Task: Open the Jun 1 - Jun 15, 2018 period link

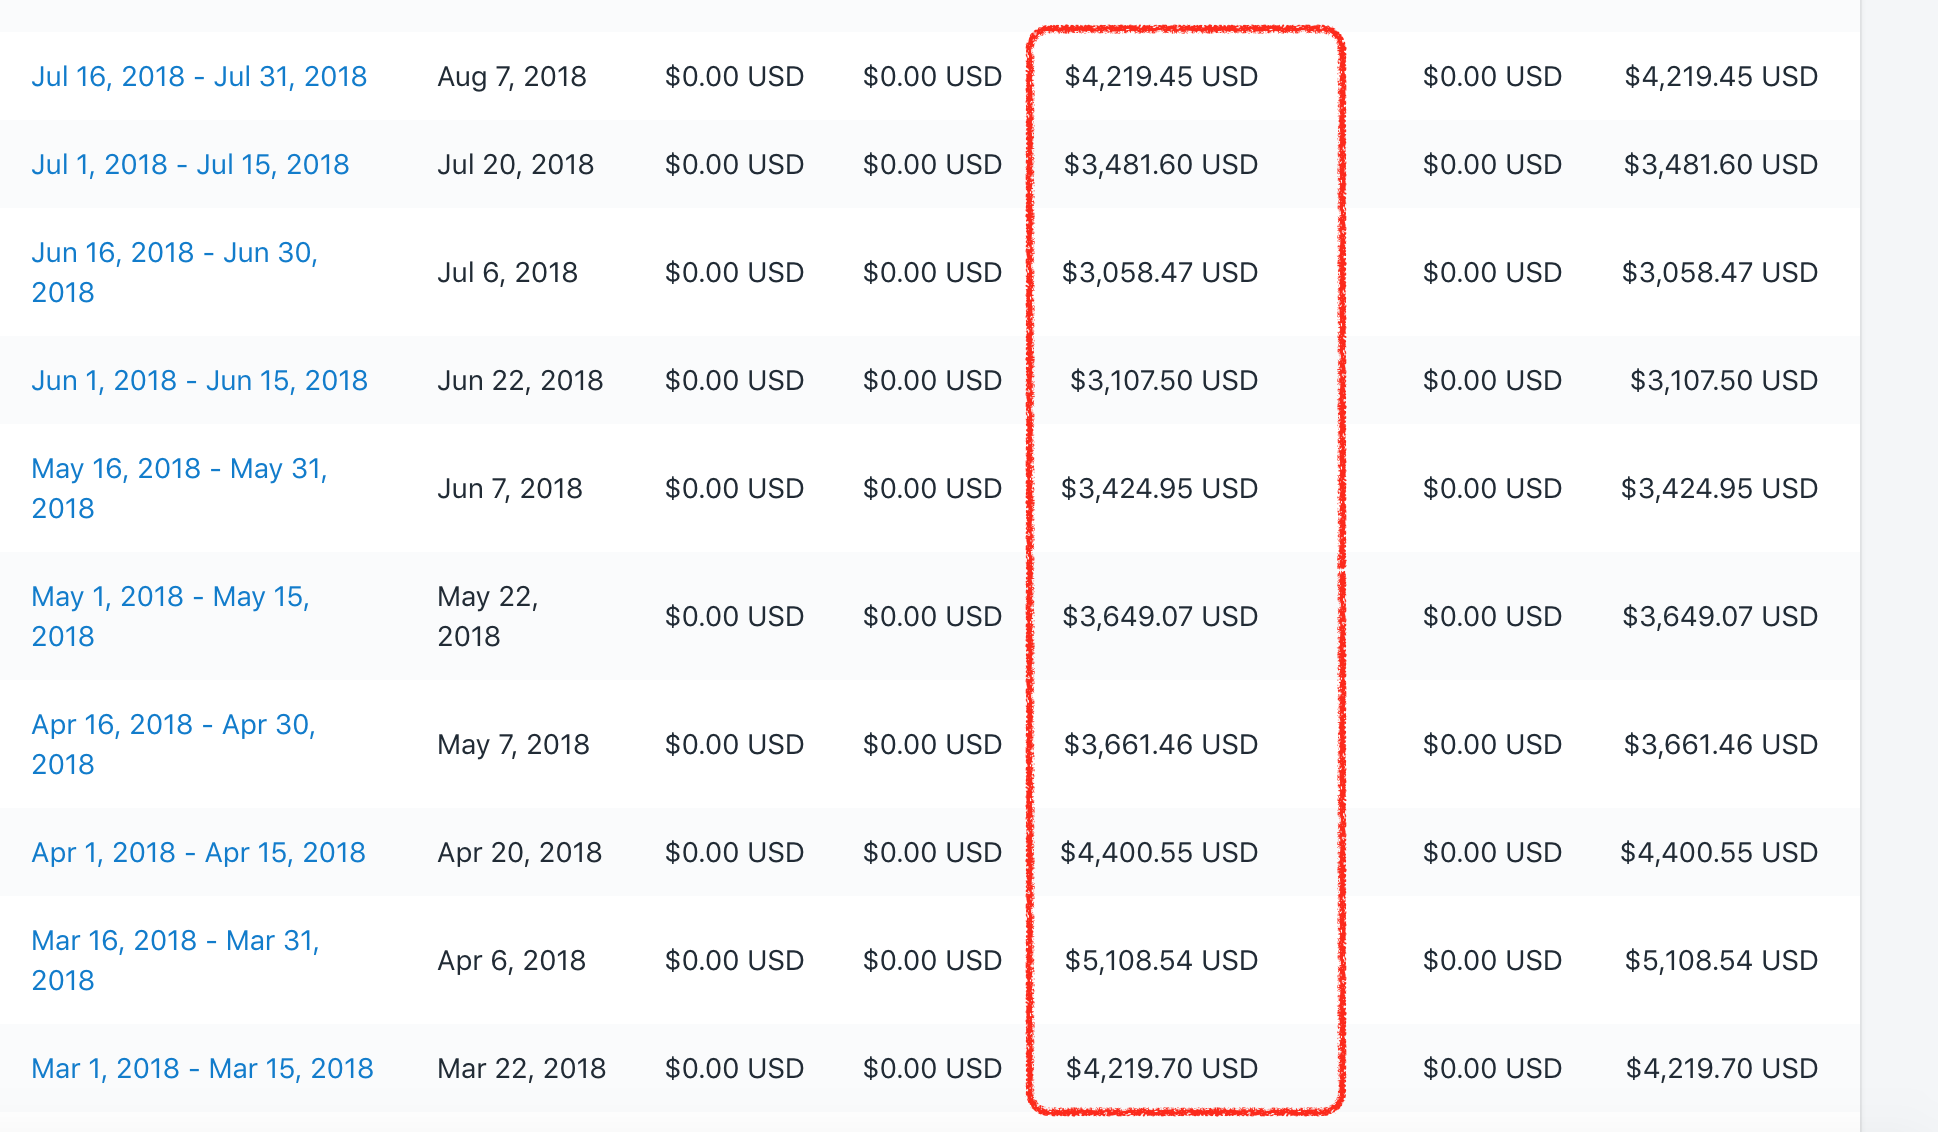Action: click(199, 381)
